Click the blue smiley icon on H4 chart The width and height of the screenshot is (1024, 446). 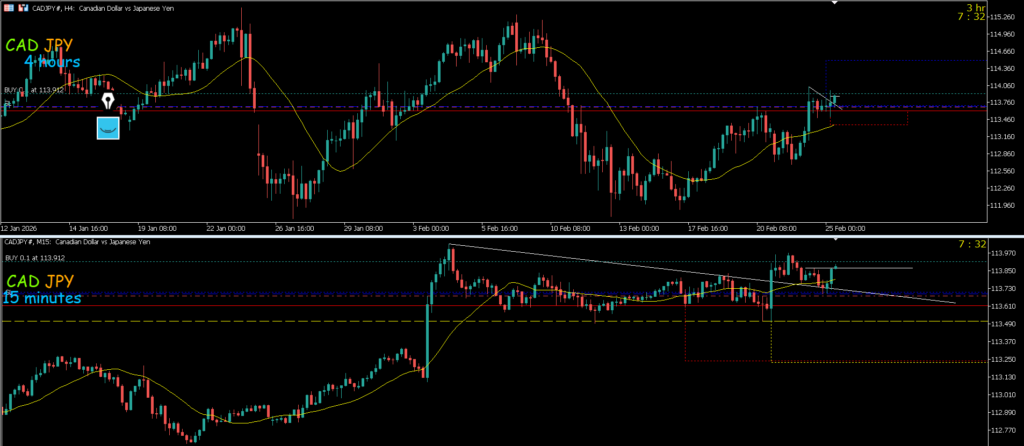tap(108, 127)
